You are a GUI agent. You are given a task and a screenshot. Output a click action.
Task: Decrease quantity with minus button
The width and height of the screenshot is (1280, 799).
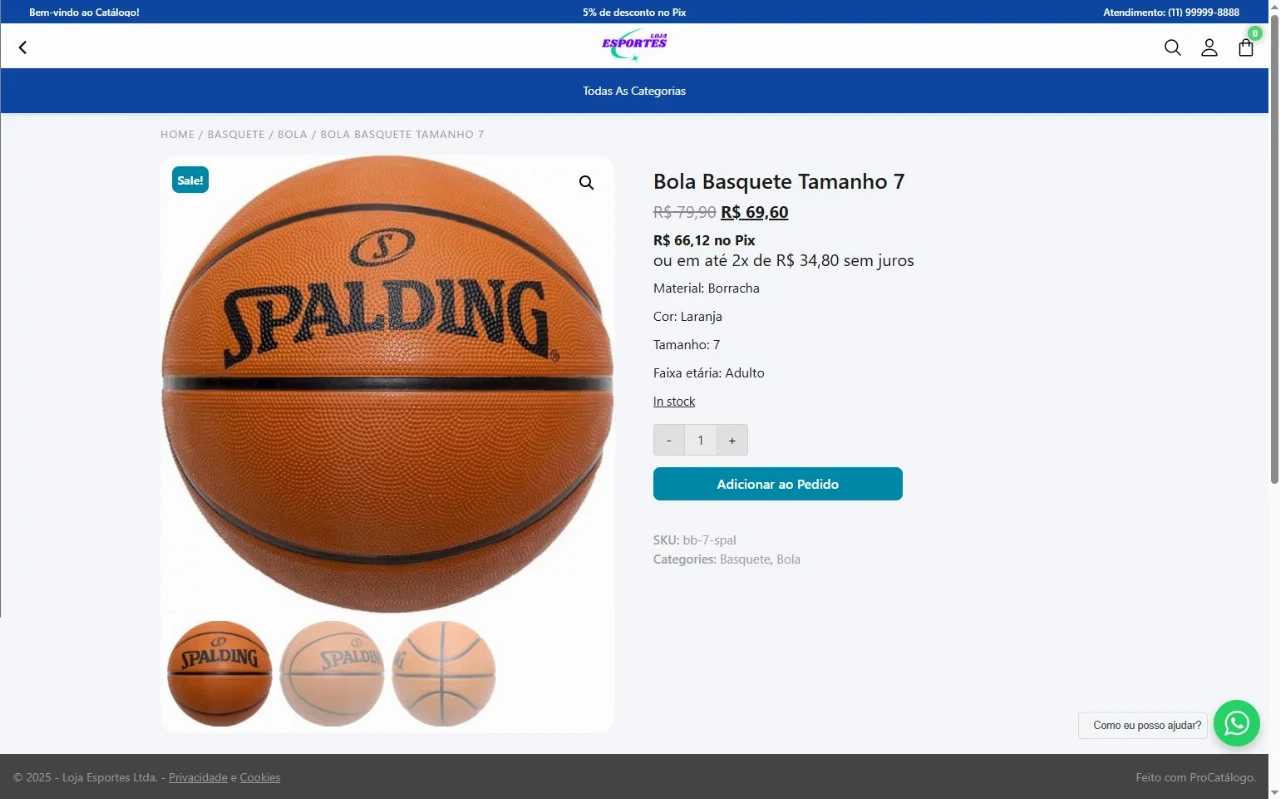pos(669,440)
